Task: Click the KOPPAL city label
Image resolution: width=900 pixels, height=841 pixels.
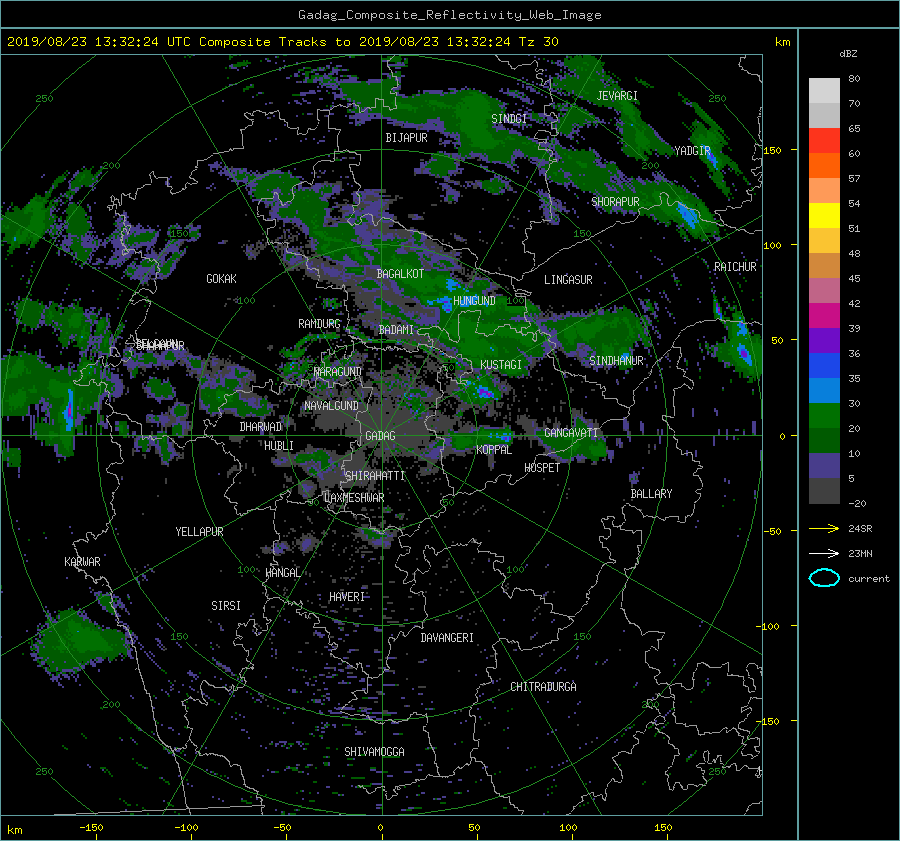Action: click(494, 449)
